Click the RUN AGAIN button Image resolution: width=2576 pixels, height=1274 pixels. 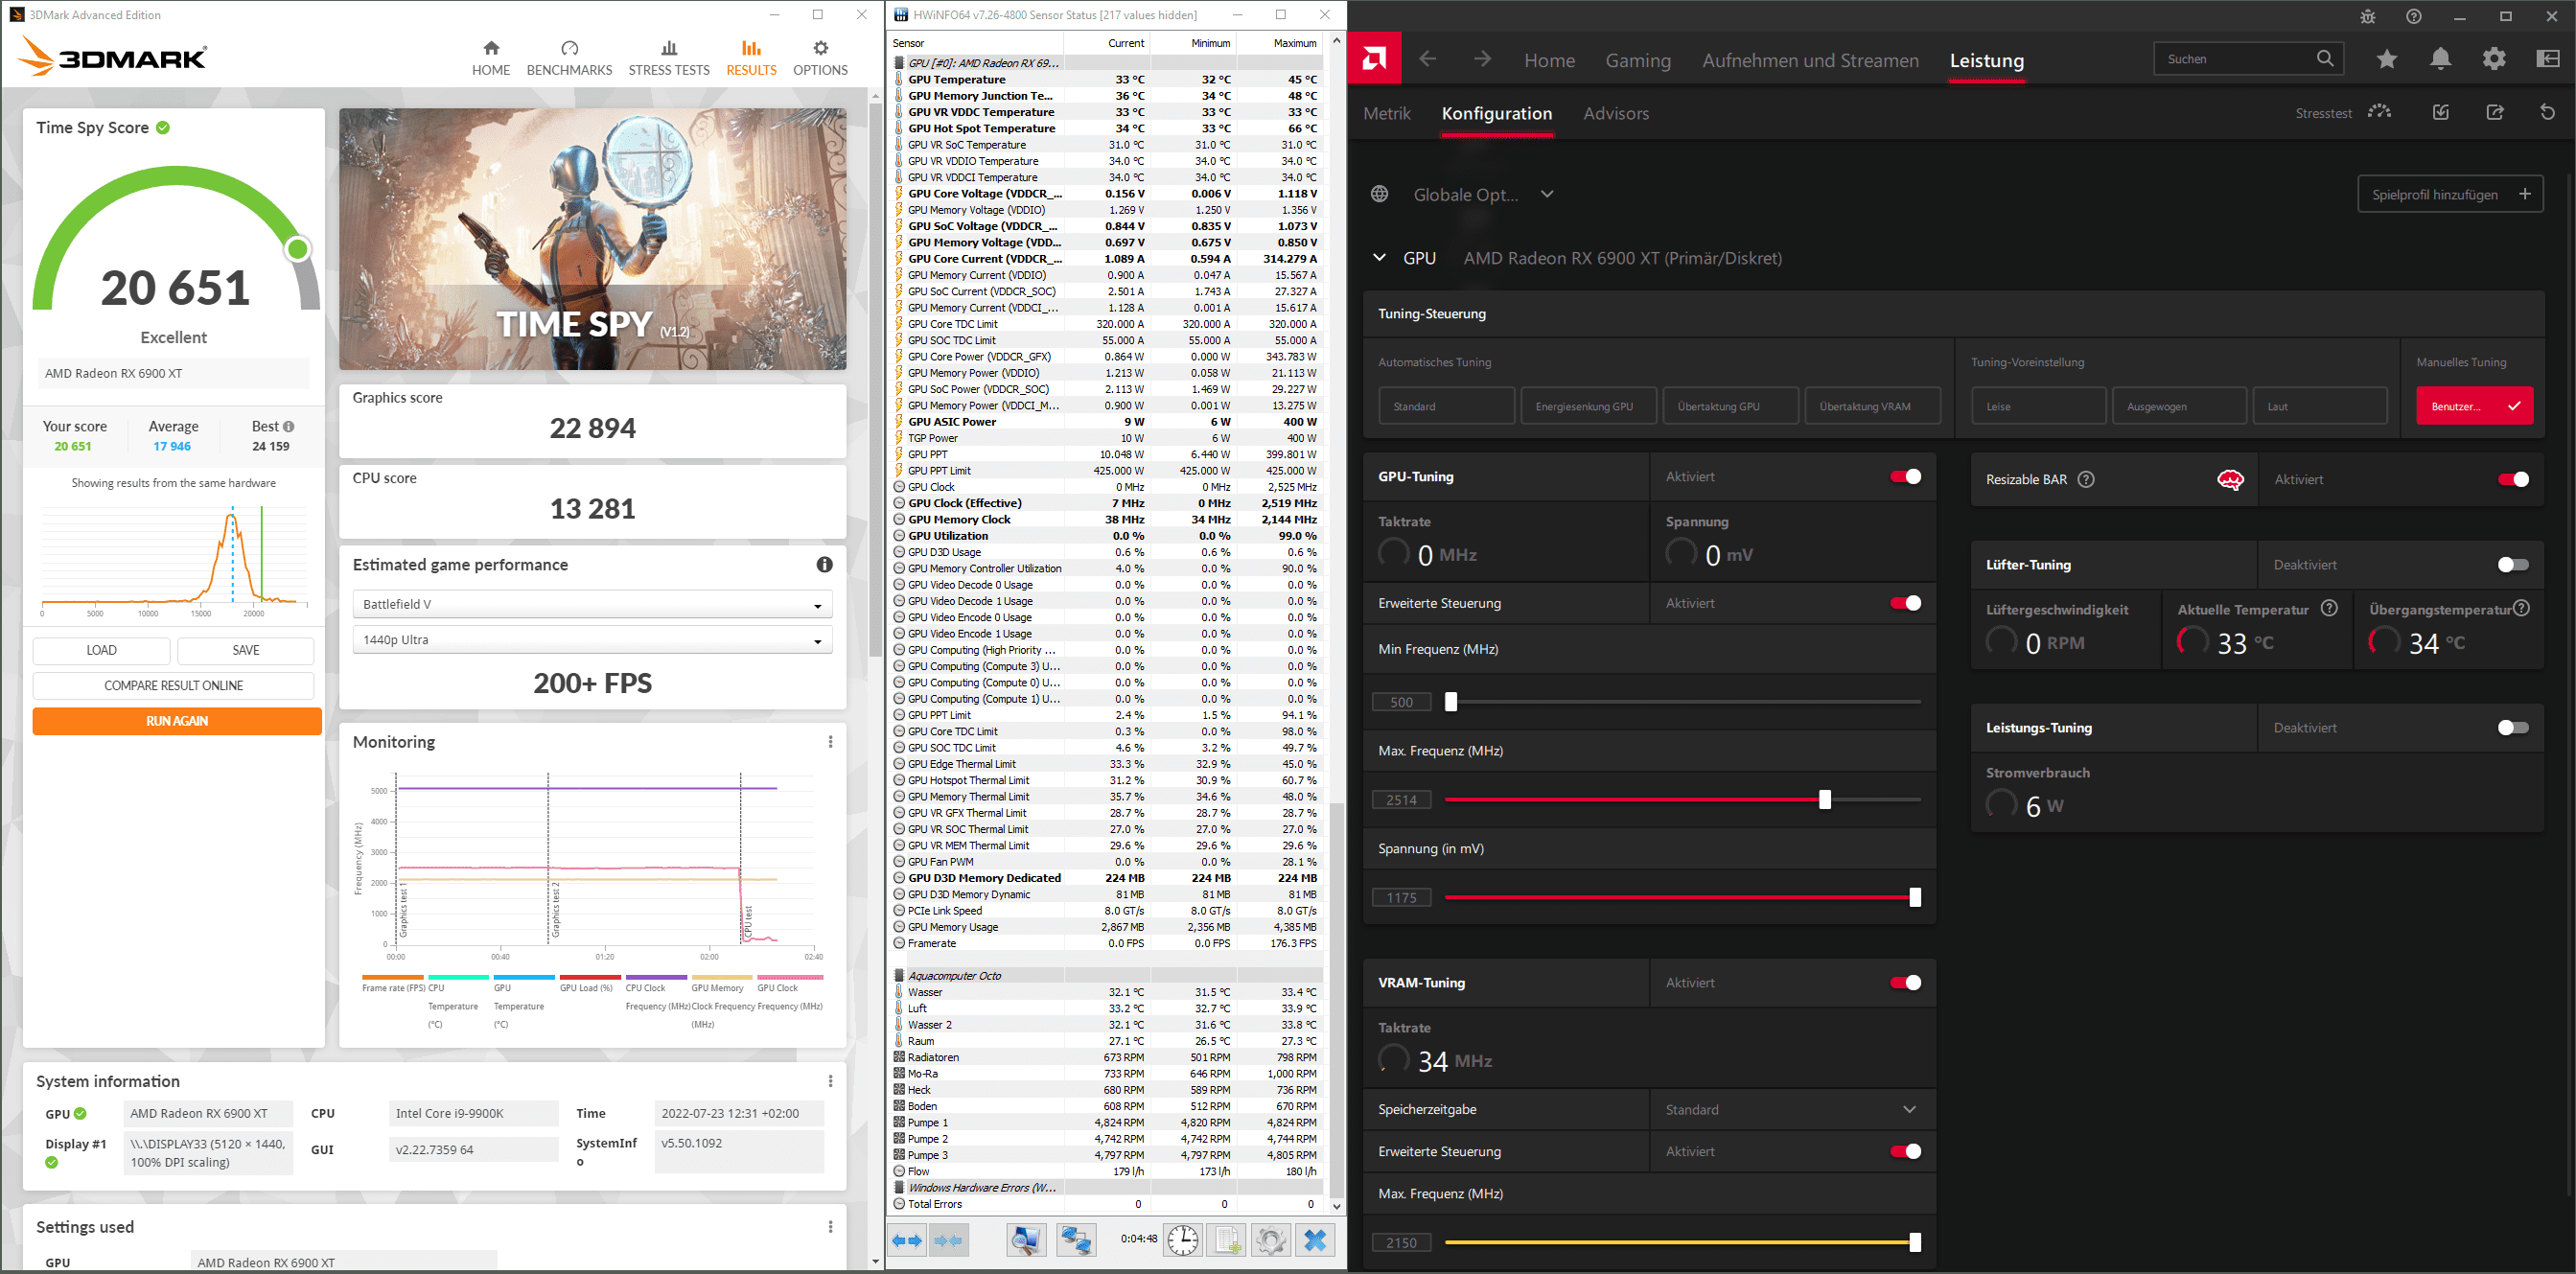click(x=177, y=721)
